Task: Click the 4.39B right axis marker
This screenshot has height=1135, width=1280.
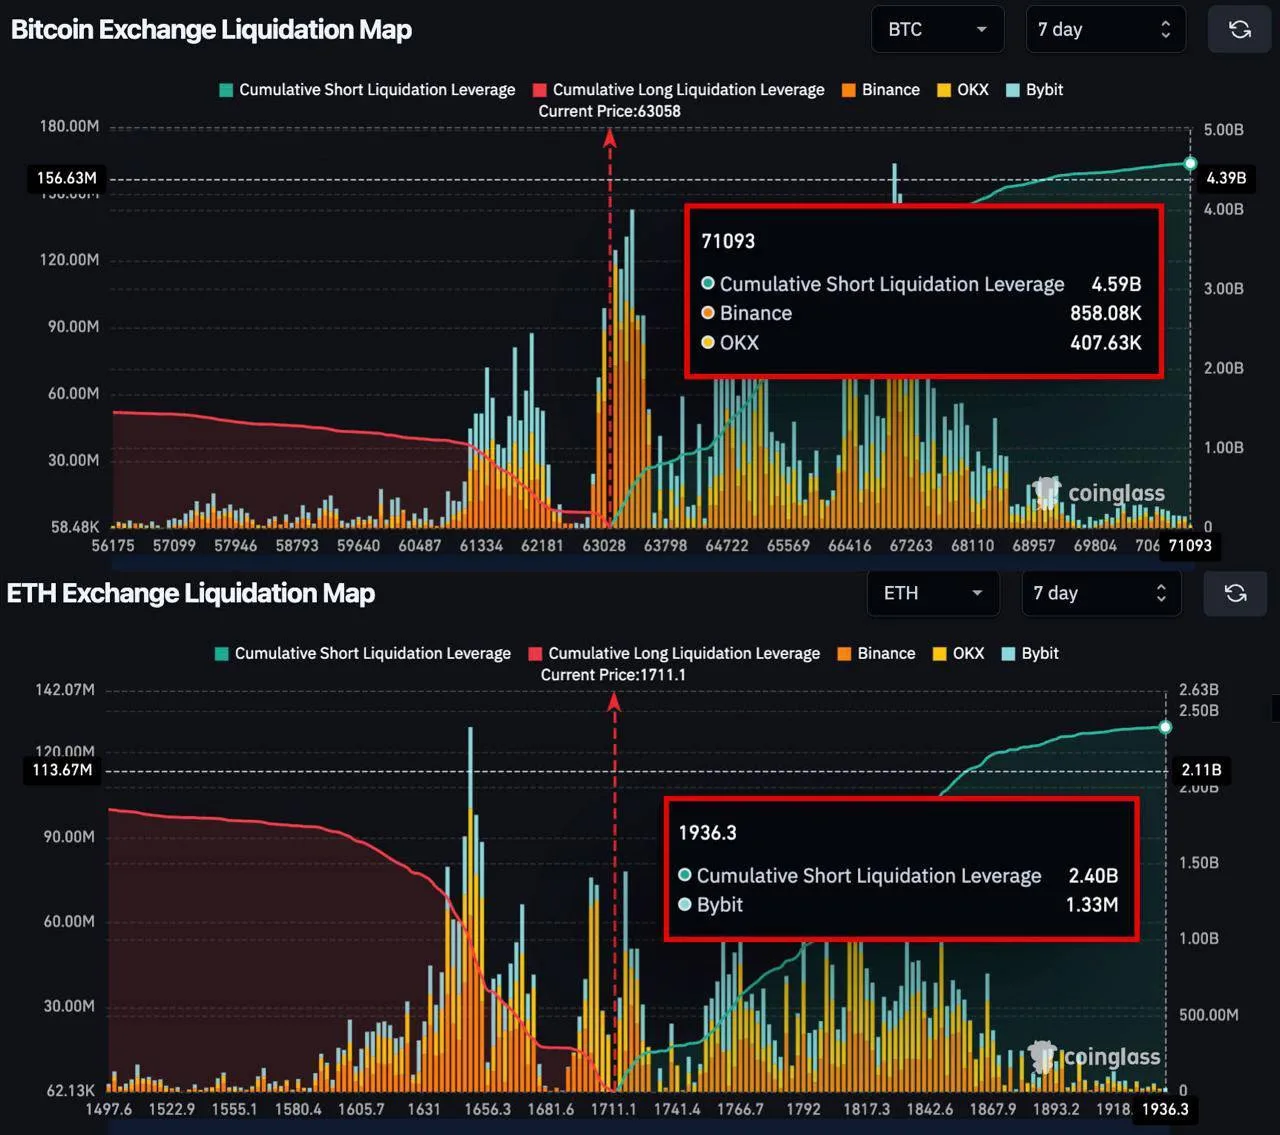Action: 1226,178
